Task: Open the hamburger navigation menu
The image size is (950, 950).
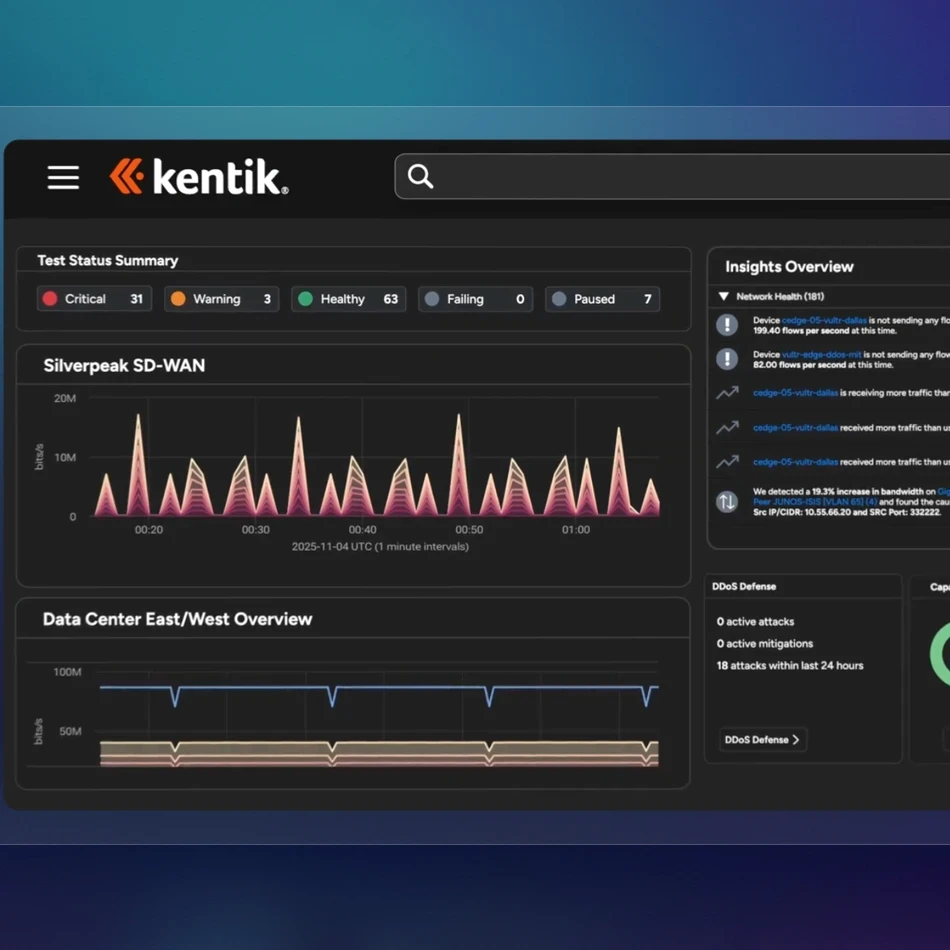Action: [63, 178]
